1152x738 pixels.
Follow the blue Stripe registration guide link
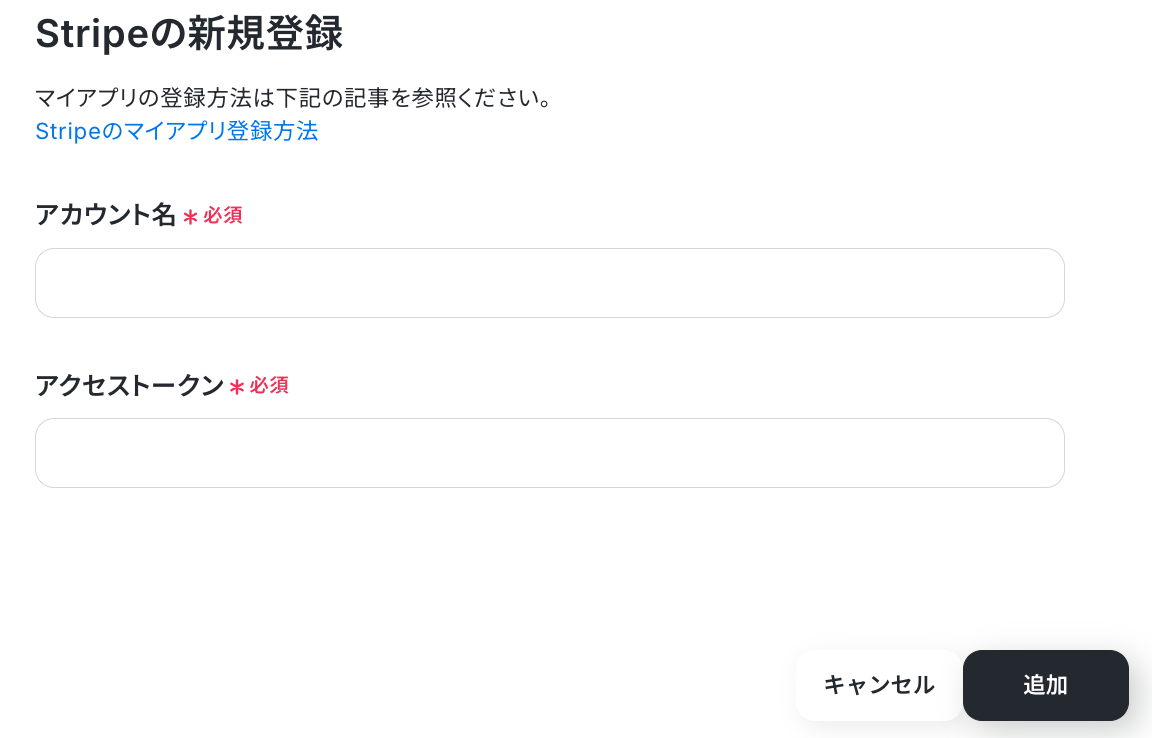pos(176,131)
